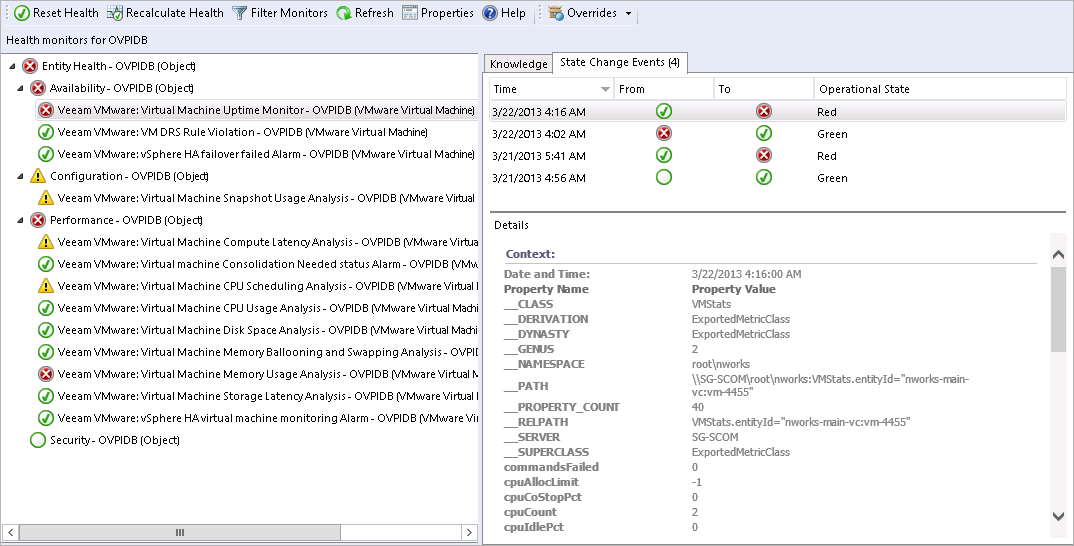Click the SG-SCOM server value
The height and width of the screenshot is (546, 1074).
pyautogui.click(x=715, y=437)
